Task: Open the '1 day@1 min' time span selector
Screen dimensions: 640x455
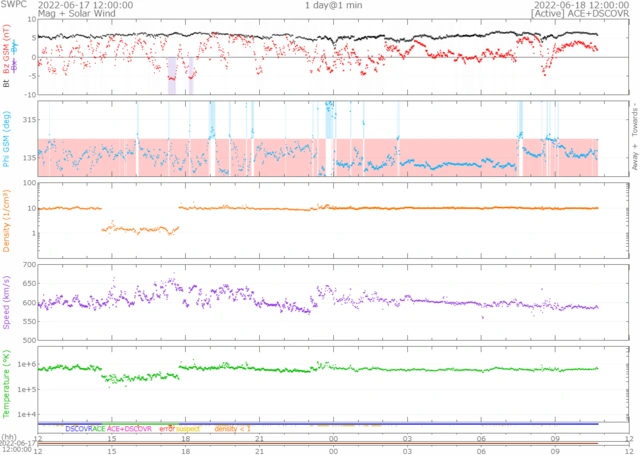Action: pyautogui.click(x=333, y=5)
